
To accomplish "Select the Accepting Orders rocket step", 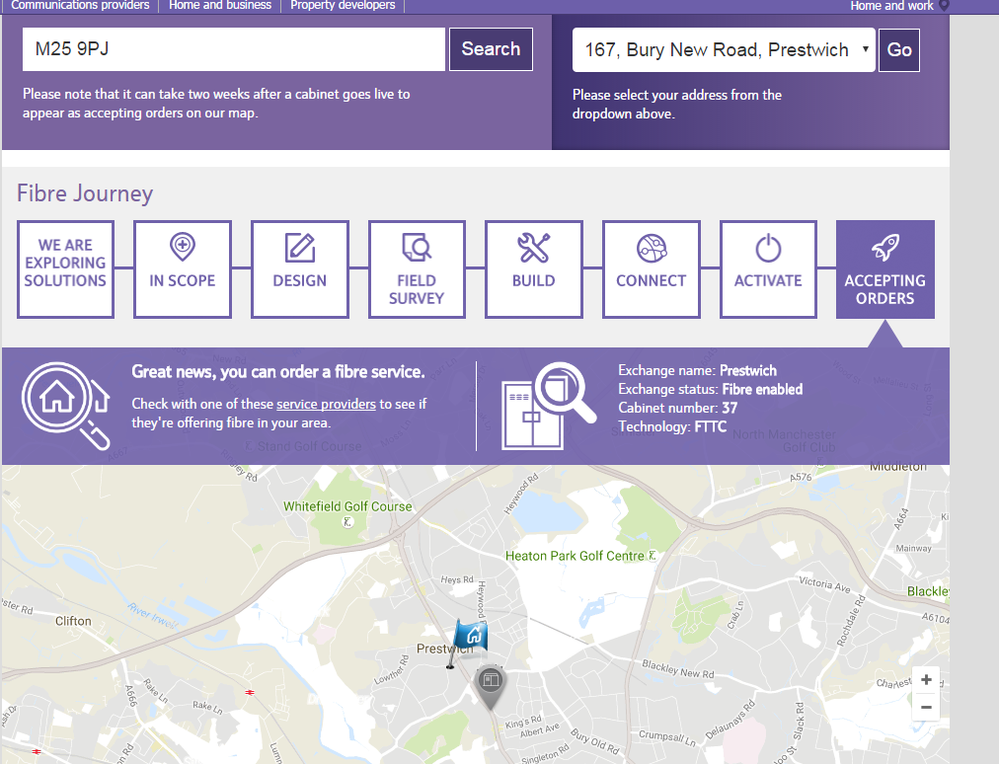I will 885,269.
